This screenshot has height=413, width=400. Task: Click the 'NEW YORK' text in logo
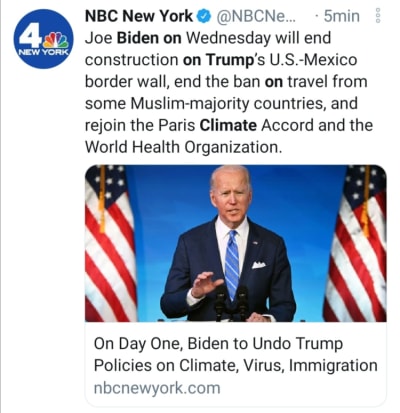[x=43, y=52]
